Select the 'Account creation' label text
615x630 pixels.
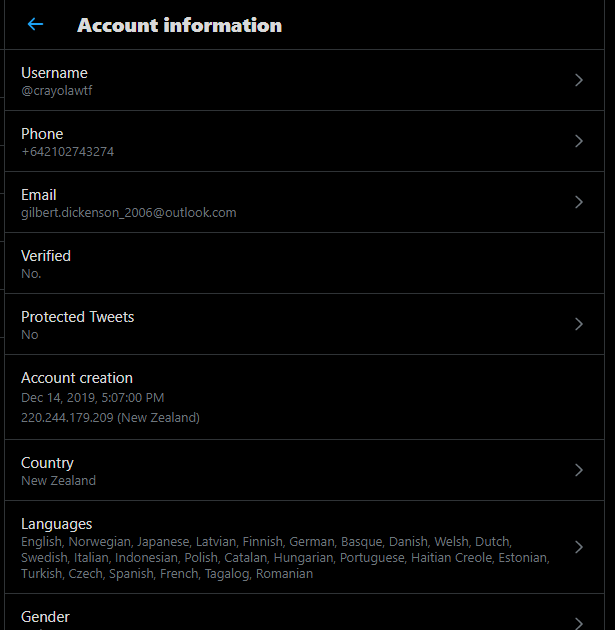77,378
